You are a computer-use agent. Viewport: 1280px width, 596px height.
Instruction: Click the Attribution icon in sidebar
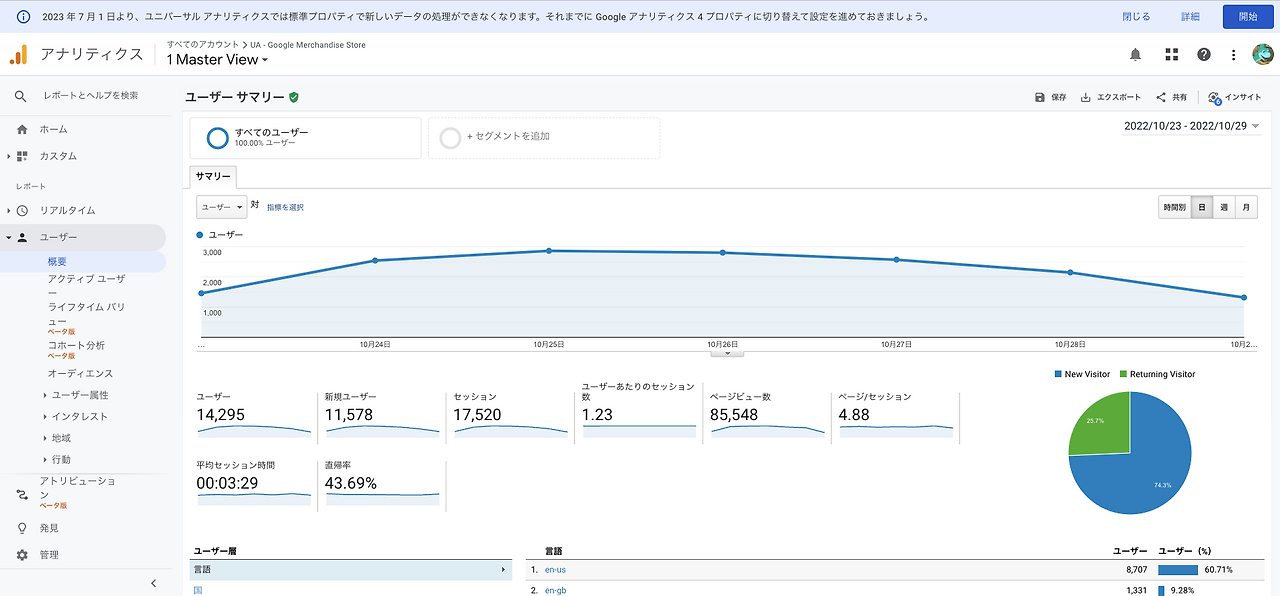coord(22,494)
